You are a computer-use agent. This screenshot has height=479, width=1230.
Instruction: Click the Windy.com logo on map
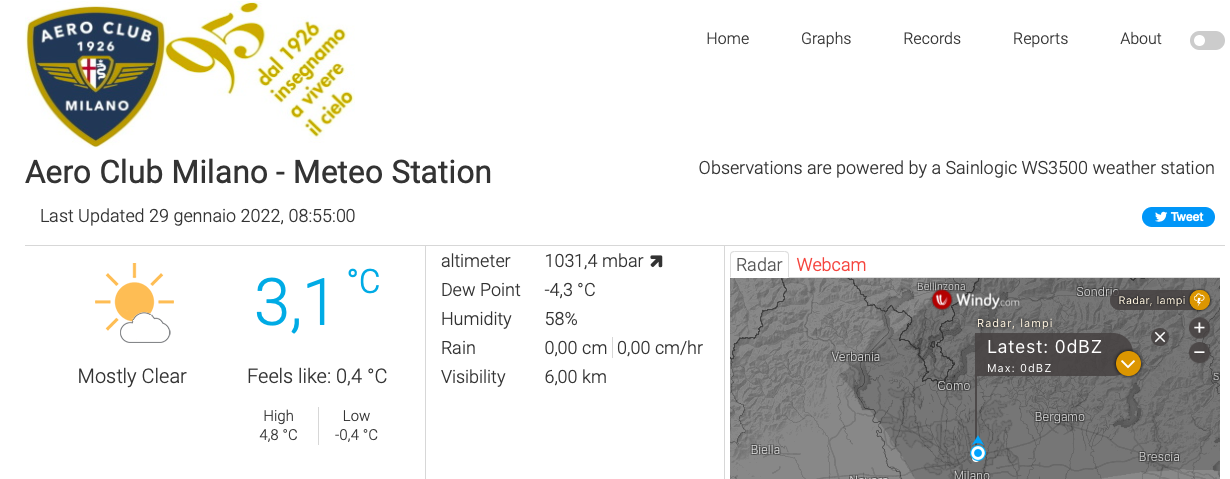pyautogui.click(x=976, y=300)
